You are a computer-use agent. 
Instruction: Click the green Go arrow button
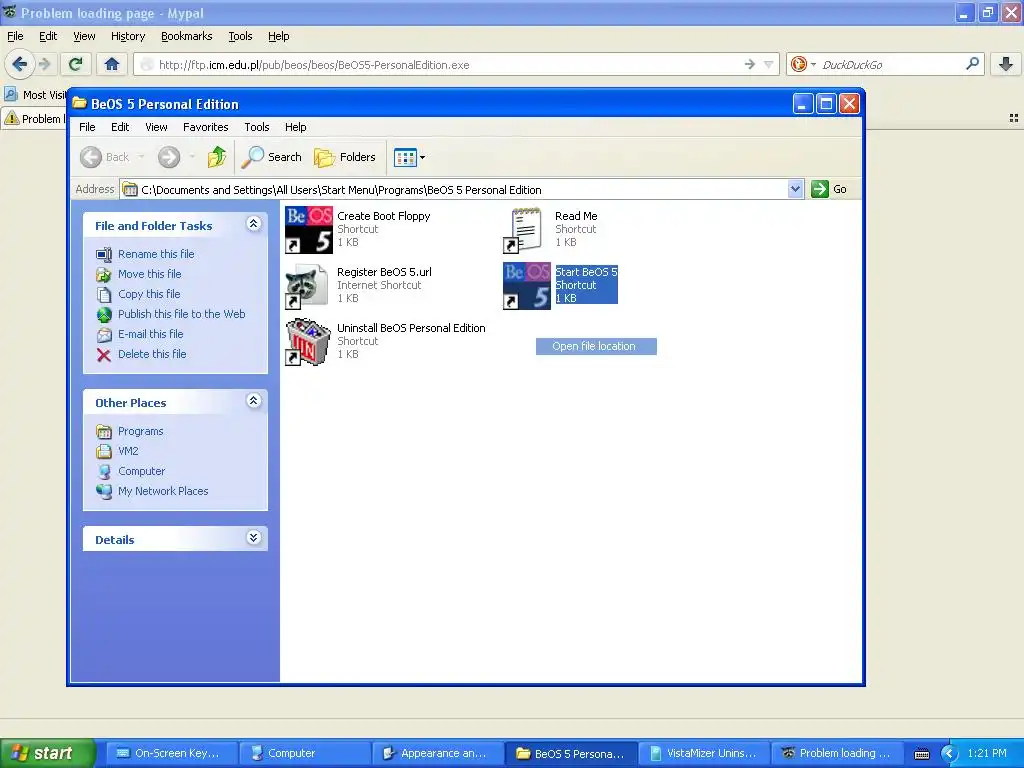(x=820, y=189)
